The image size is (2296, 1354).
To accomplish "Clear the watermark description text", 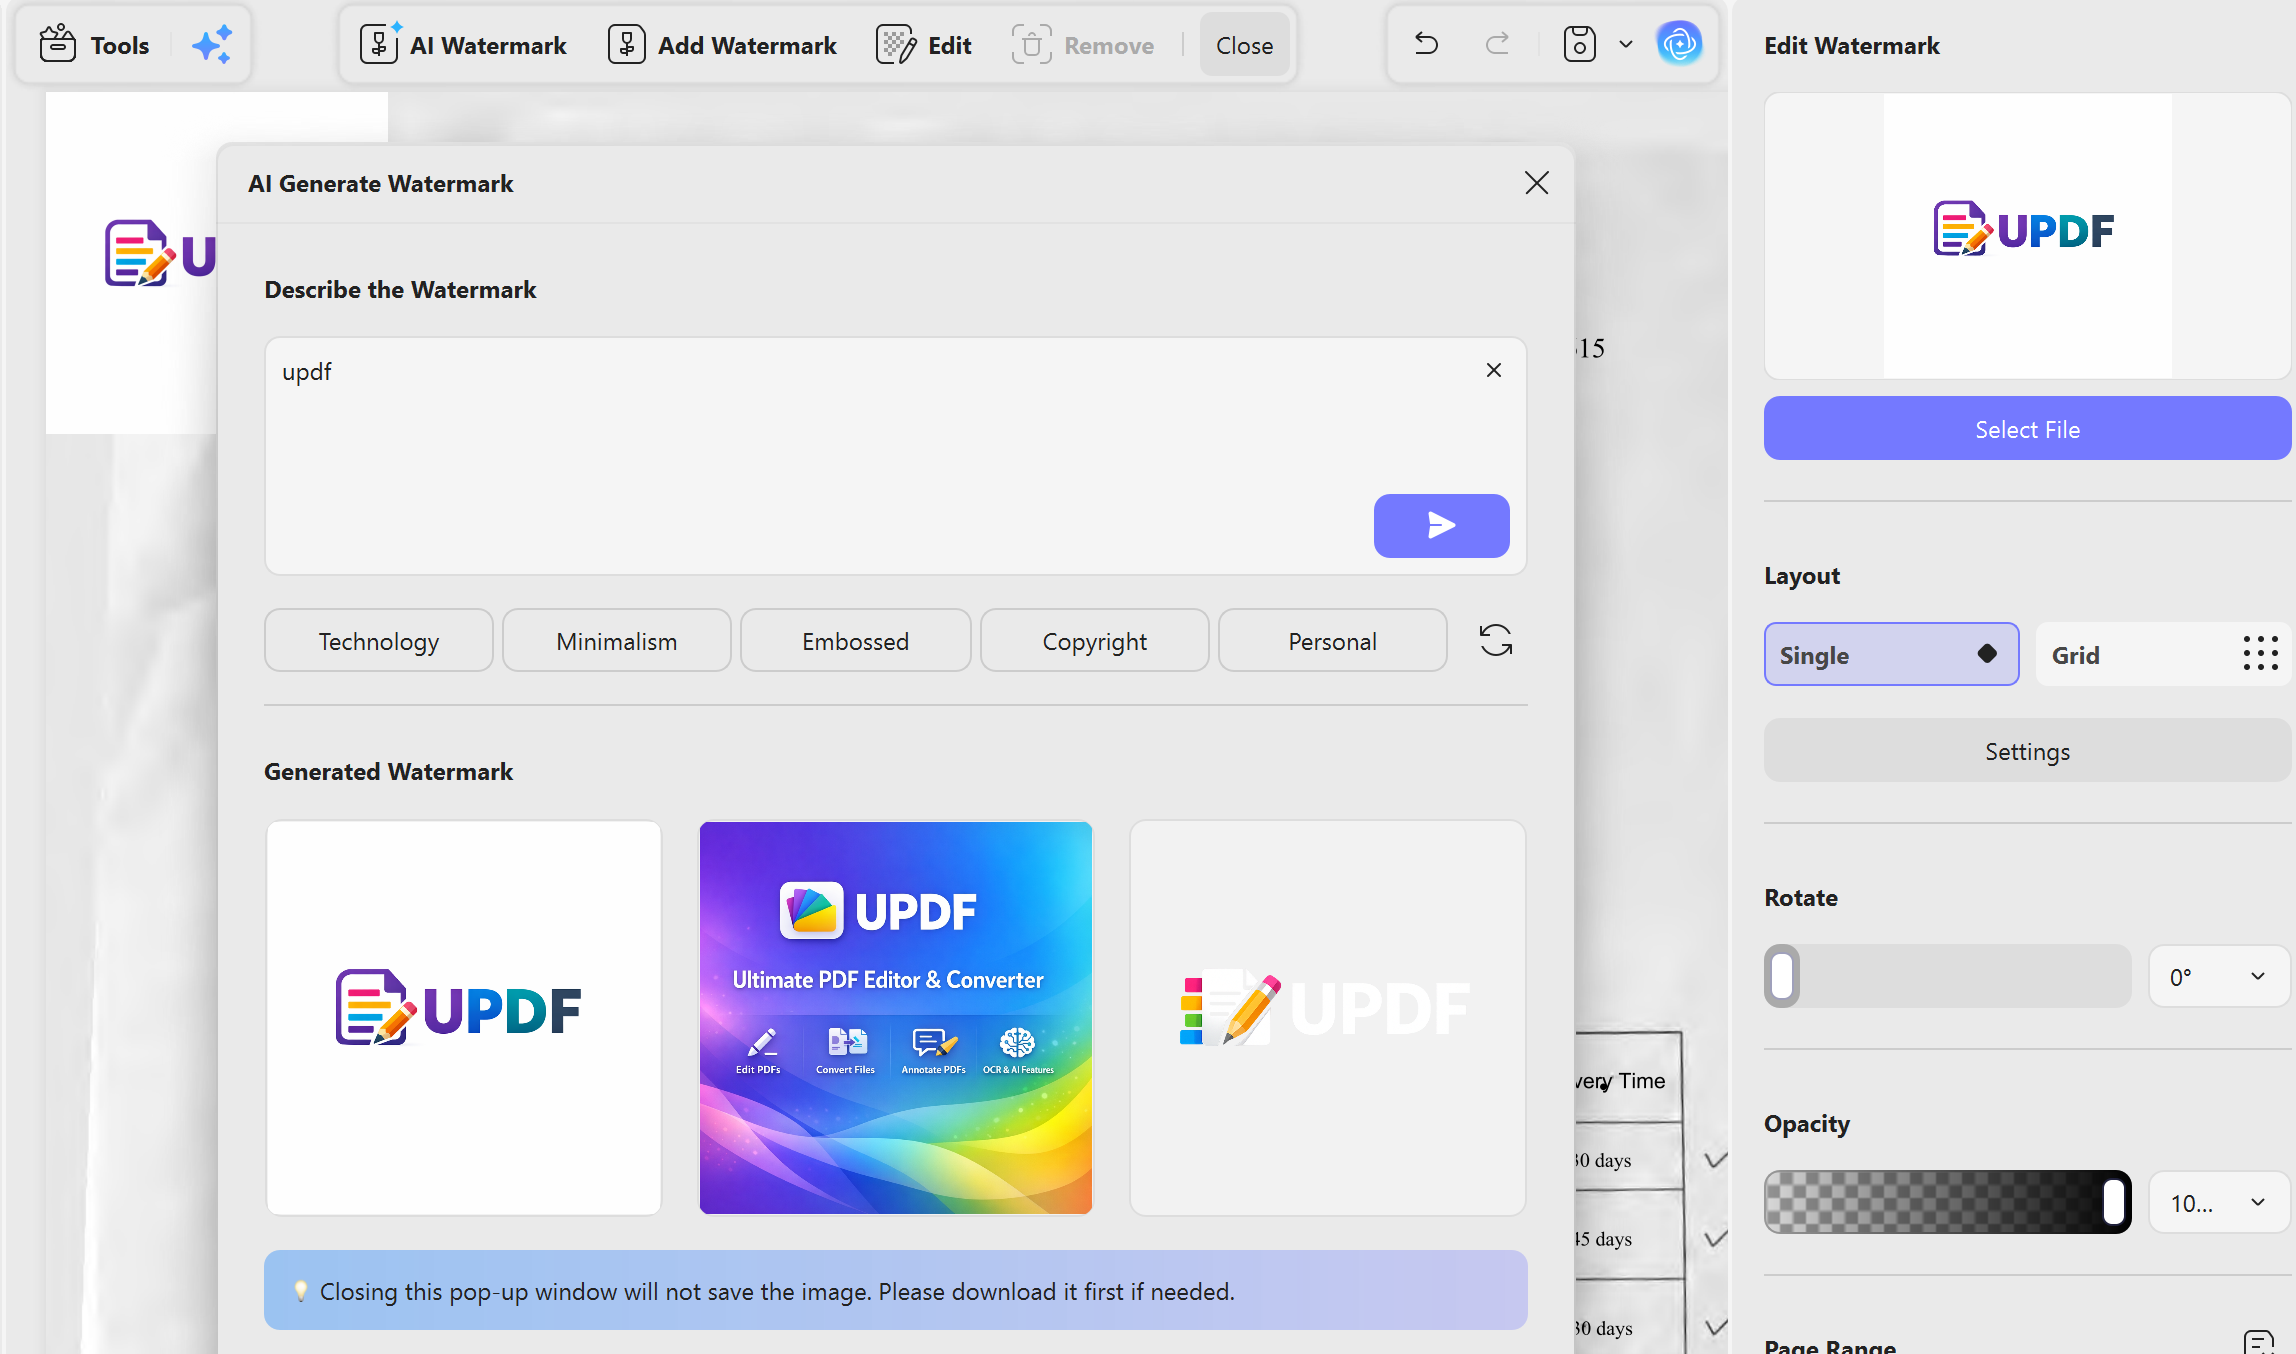I will pyautogui.click(x=1494, y=370).
